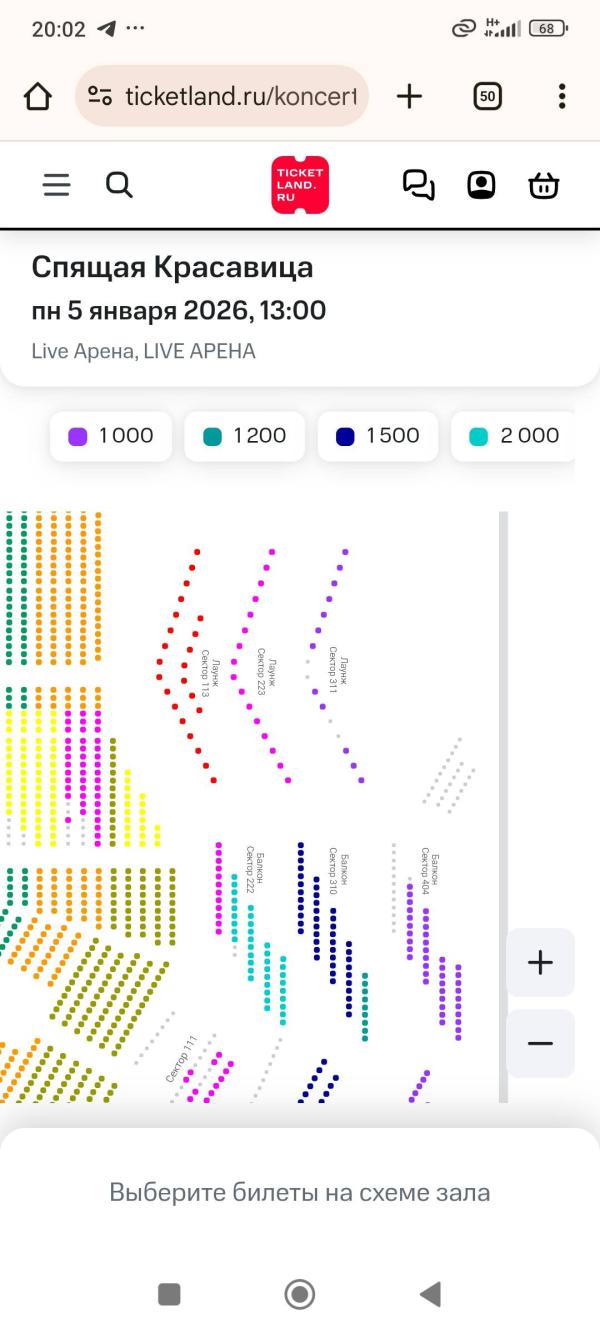This screenshot has width=600, height=1332.
Task: Go to Ticketland logo homepage
Action: [x=299, y=185]
